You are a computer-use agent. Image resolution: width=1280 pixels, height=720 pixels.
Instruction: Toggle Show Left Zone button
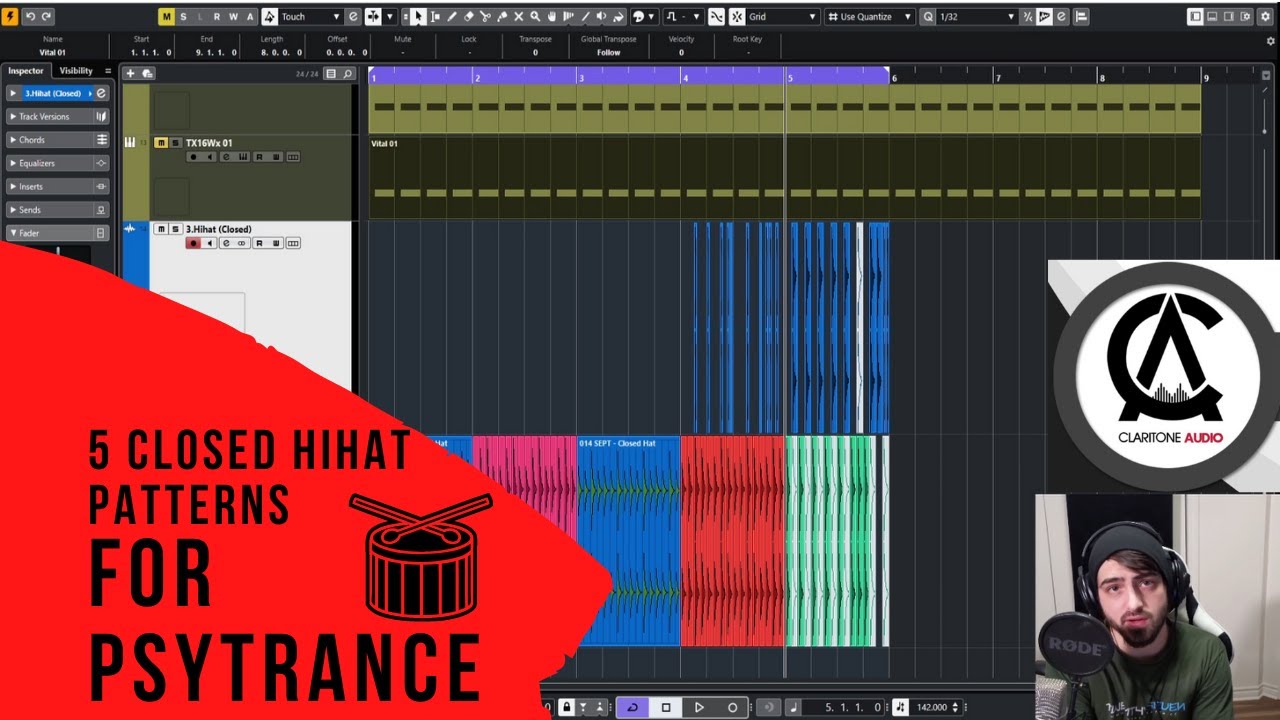tap(1195, 17)
